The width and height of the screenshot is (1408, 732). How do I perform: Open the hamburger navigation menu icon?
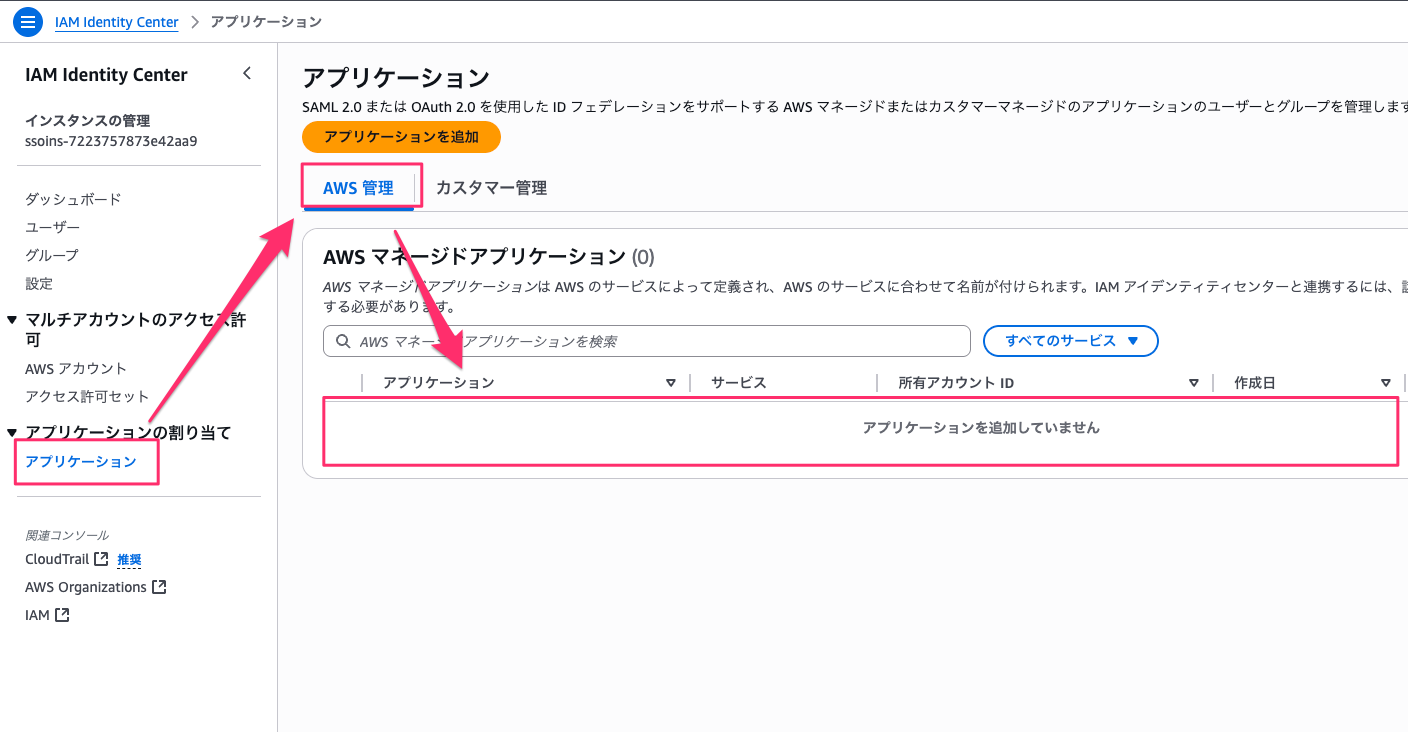tap(27, 21)
